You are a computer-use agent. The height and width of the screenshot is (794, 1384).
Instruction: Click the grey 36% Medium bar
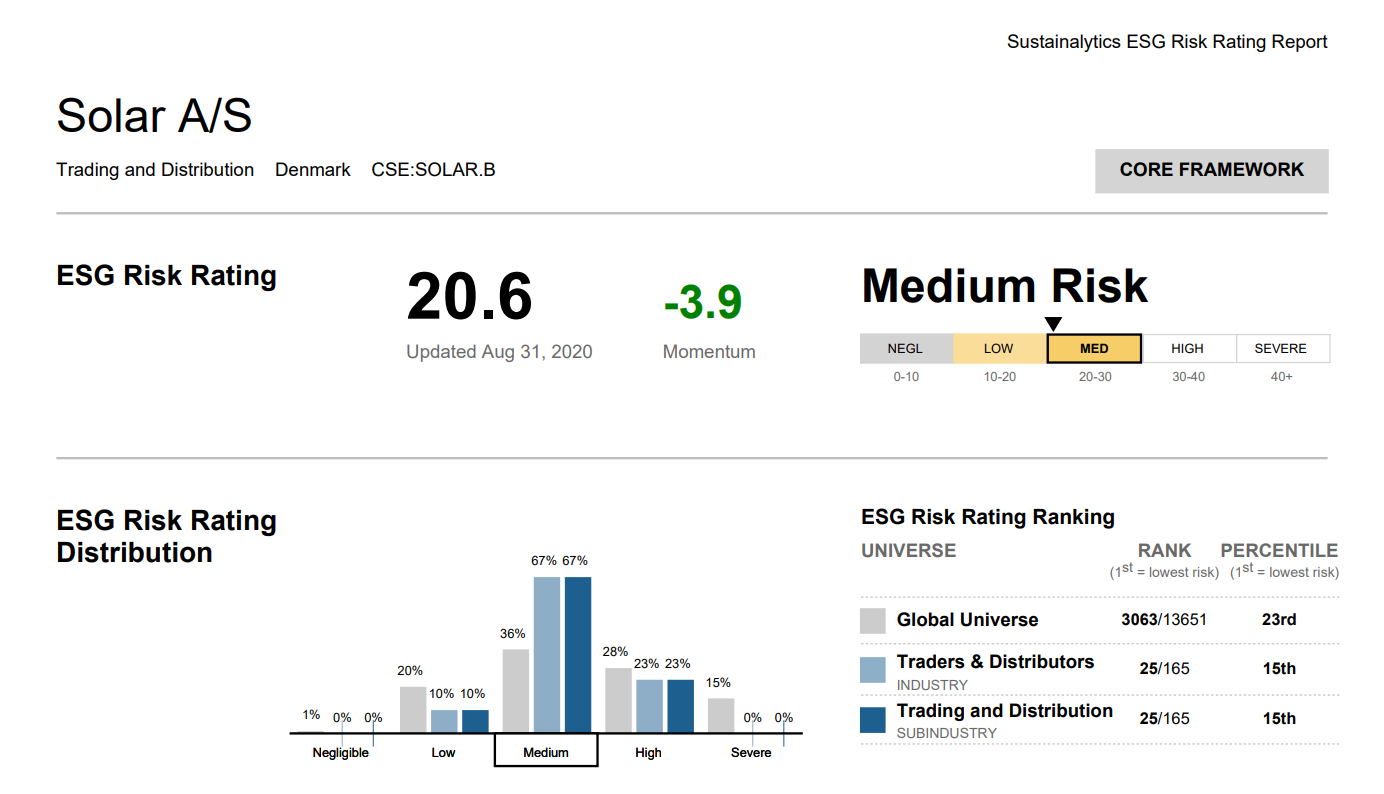pyautogui.click(x=516, y=691)
